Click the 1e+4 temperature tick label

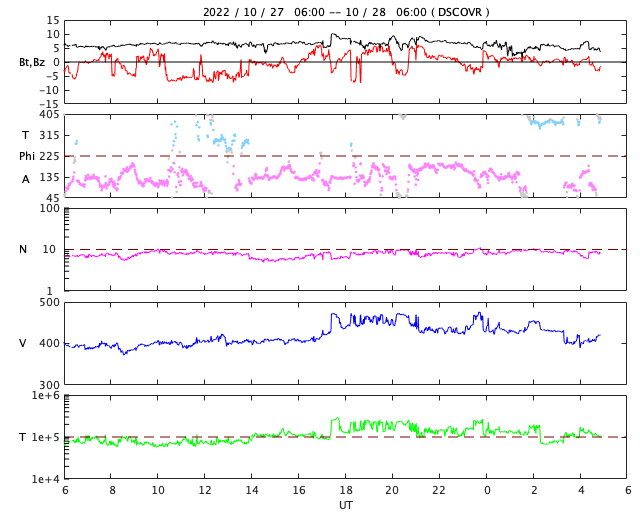46,479
